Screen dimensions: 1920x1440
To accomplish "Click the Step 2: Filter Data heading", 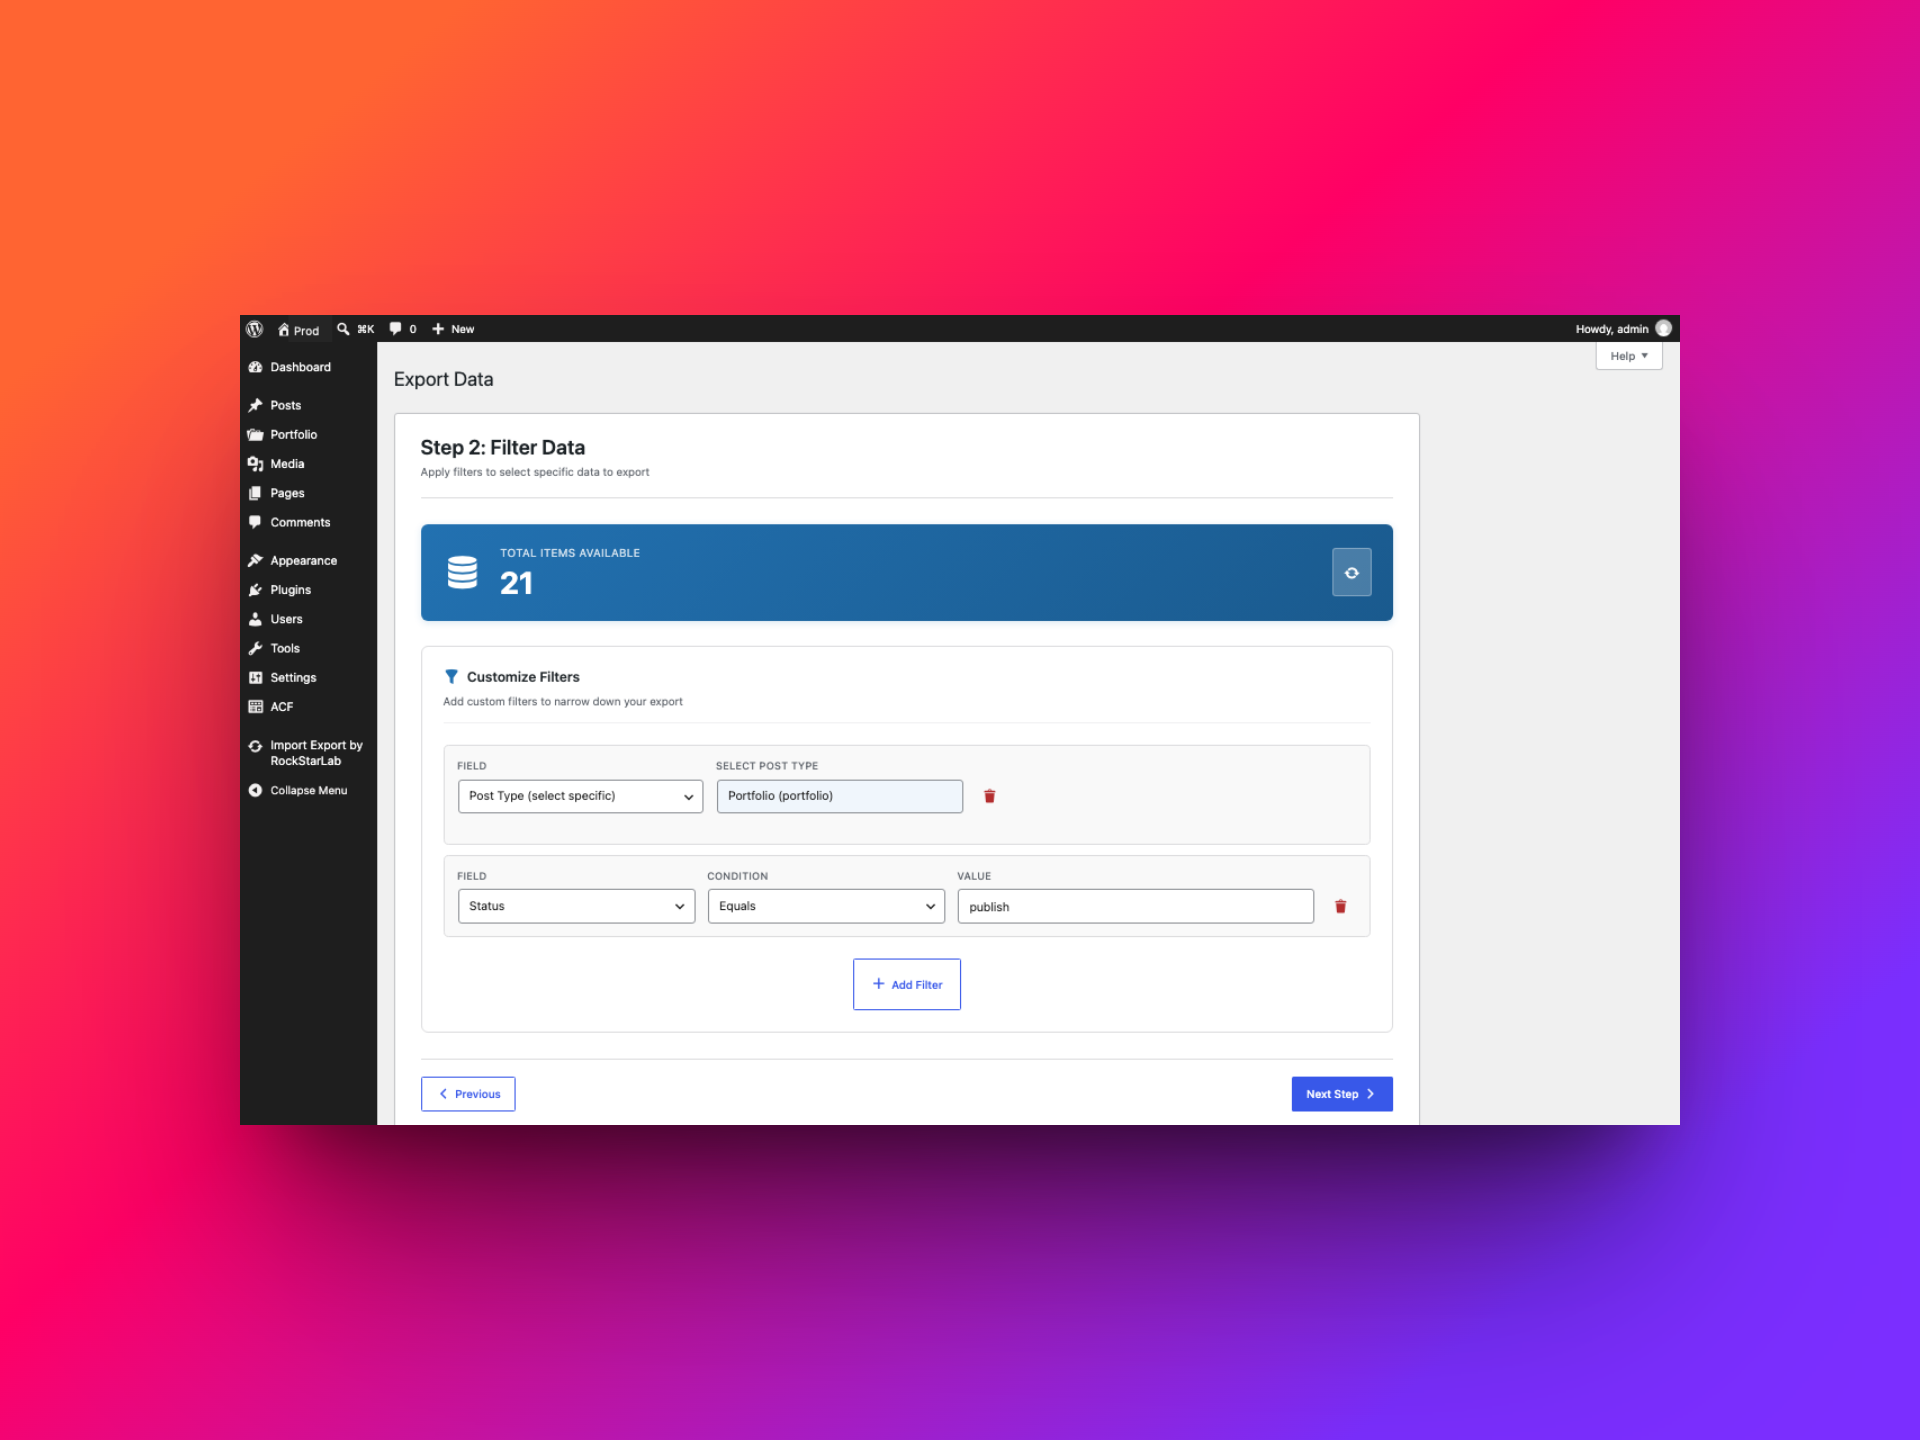I will coord(502,448).
